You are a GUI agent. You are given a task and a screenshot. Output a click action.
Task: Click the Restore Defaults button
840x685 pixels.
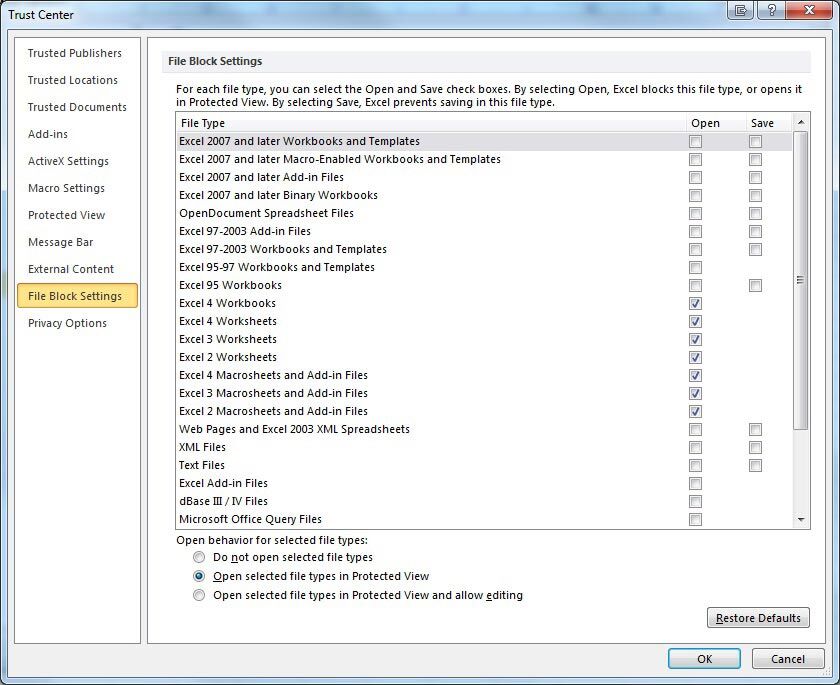(x=759, y=617)
